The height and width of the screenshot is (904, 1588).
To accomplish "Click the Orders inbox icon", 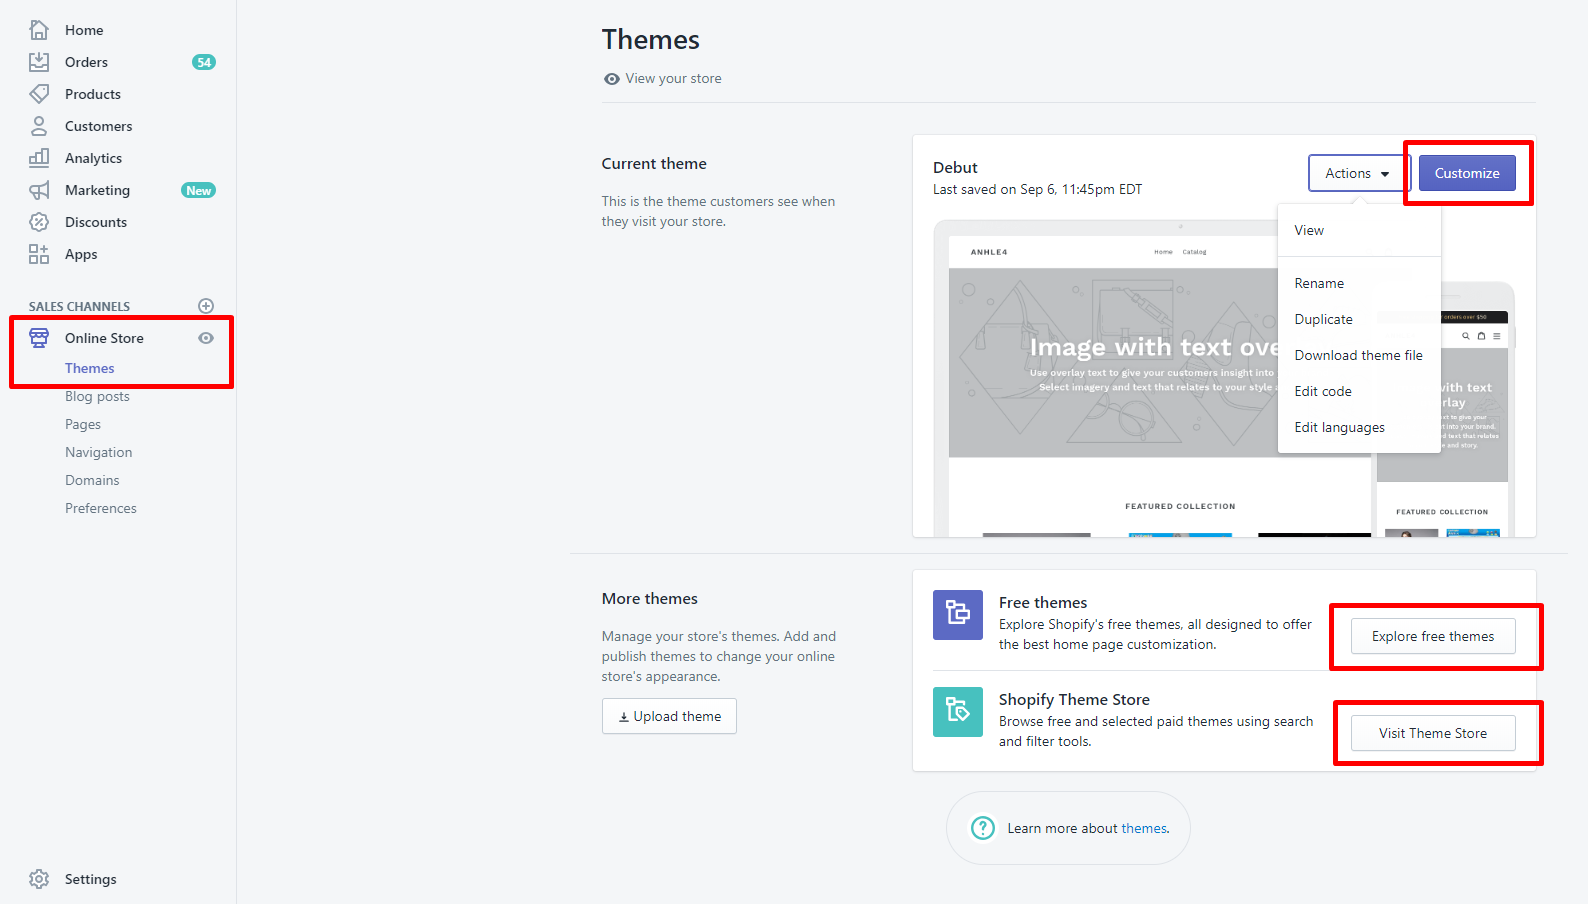I will tap(39, 62).
